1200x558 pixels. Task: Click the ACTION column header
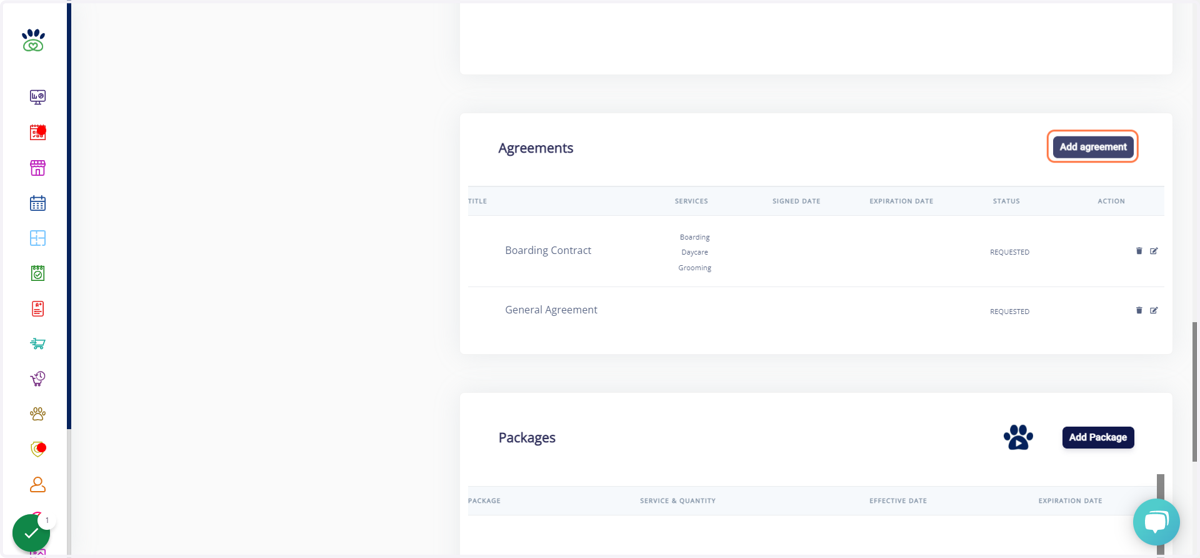(1111, 201)
